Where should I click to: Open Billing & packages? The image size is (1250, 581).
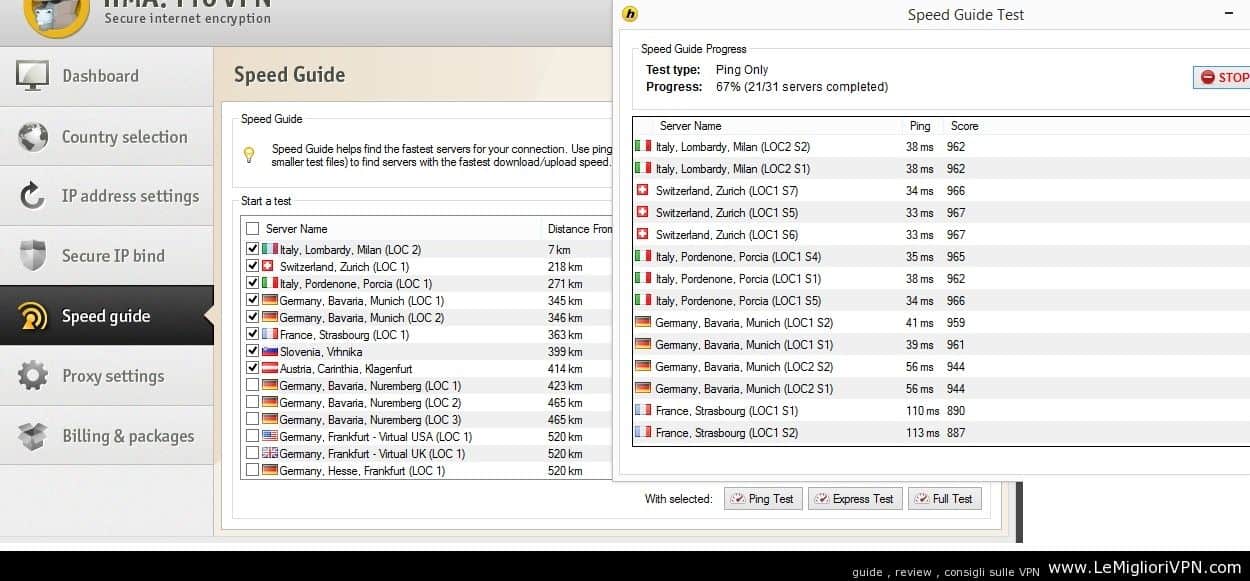106,436
